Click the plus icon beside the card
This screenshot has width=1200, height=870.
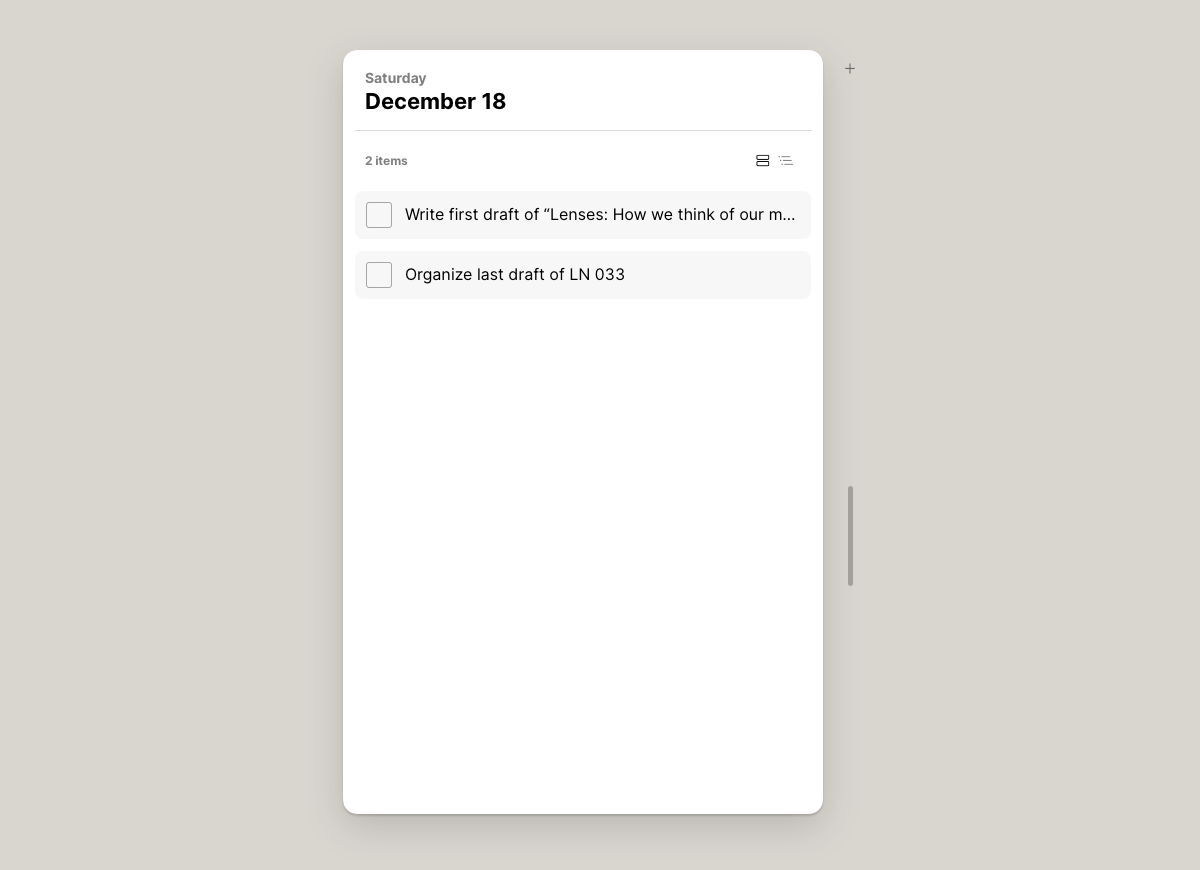[x=850, y=69]
